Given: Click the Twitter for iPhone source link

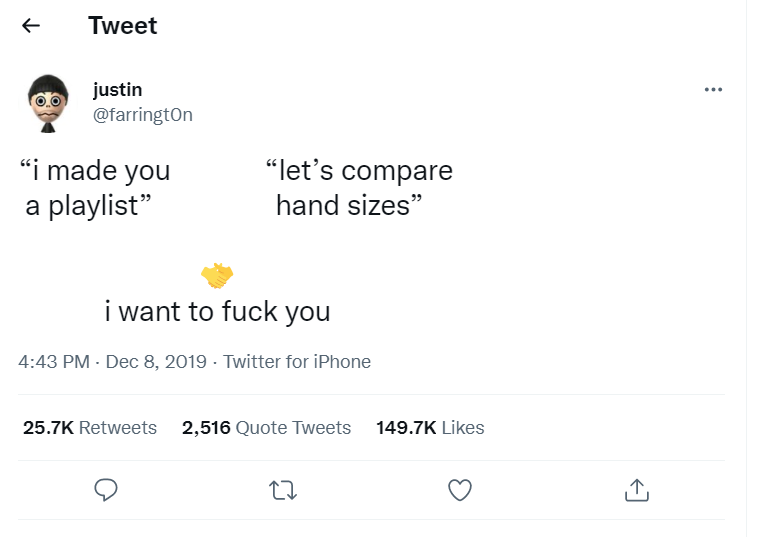Looking at the screenshot, I should point(297,362).
